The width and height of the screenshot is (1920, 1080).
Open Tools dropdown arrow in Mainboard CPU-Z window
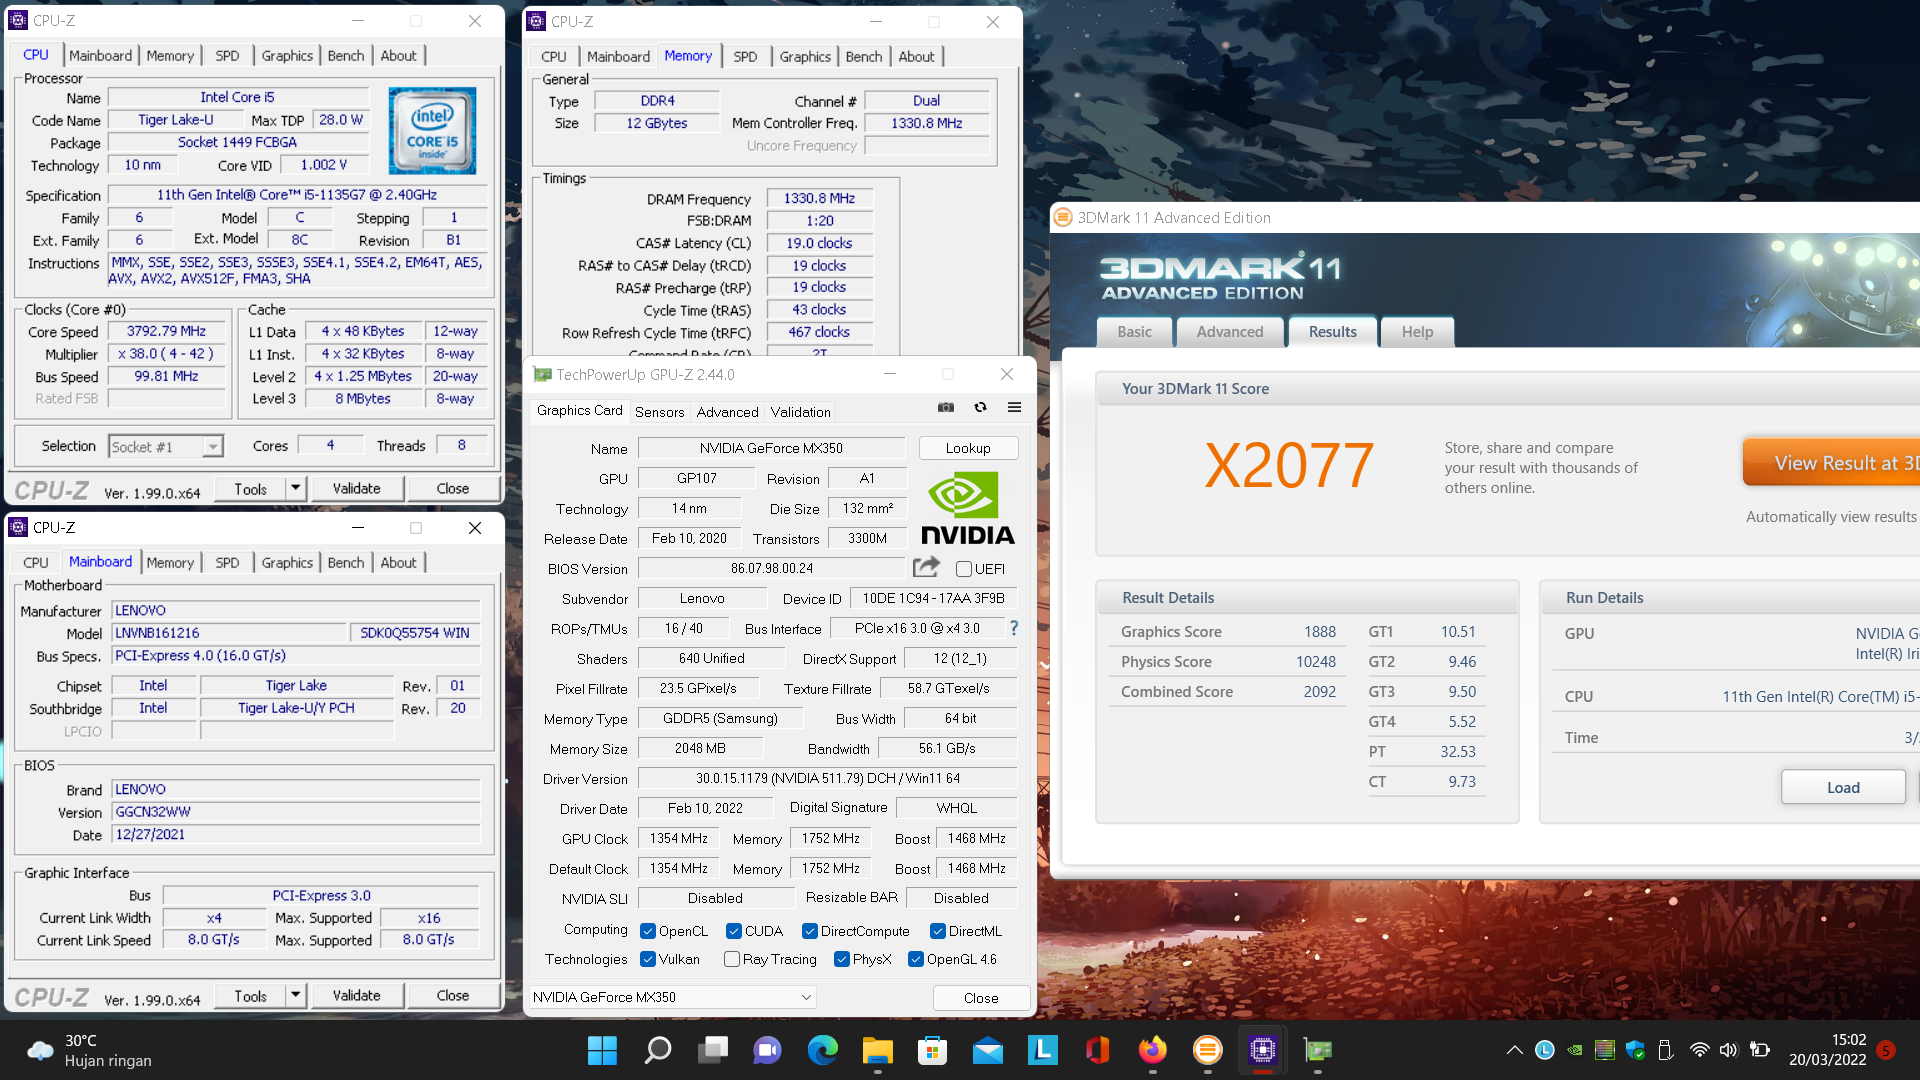tap(295, 995)
